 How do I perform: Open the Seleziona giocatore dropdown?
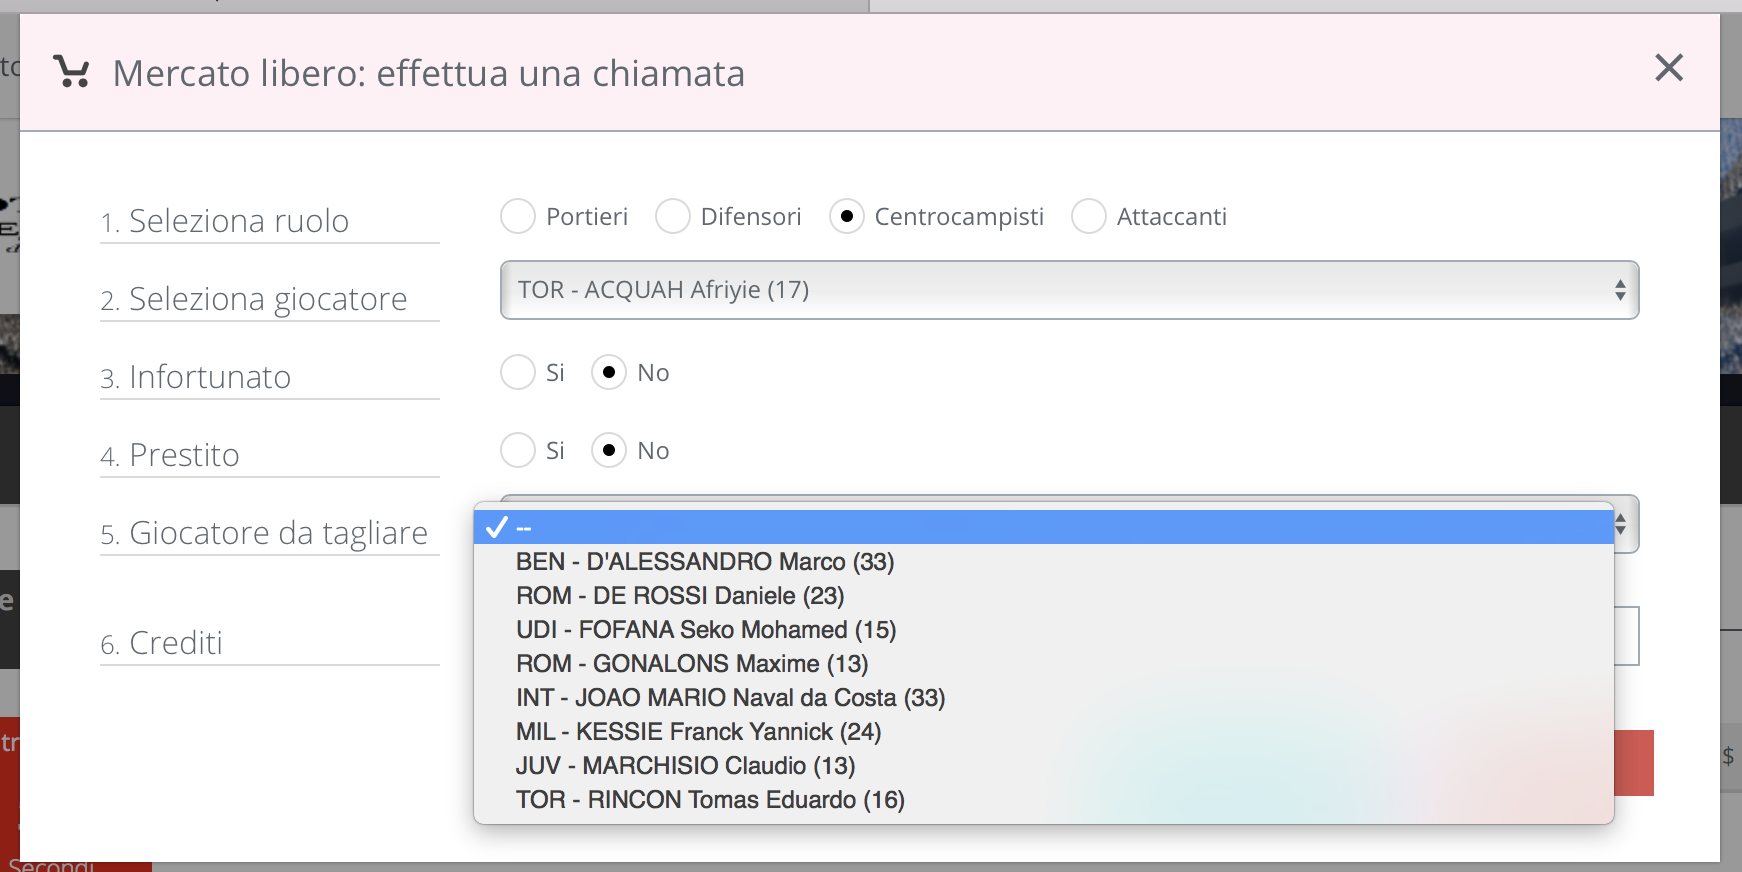click(x=1068, y=290)
